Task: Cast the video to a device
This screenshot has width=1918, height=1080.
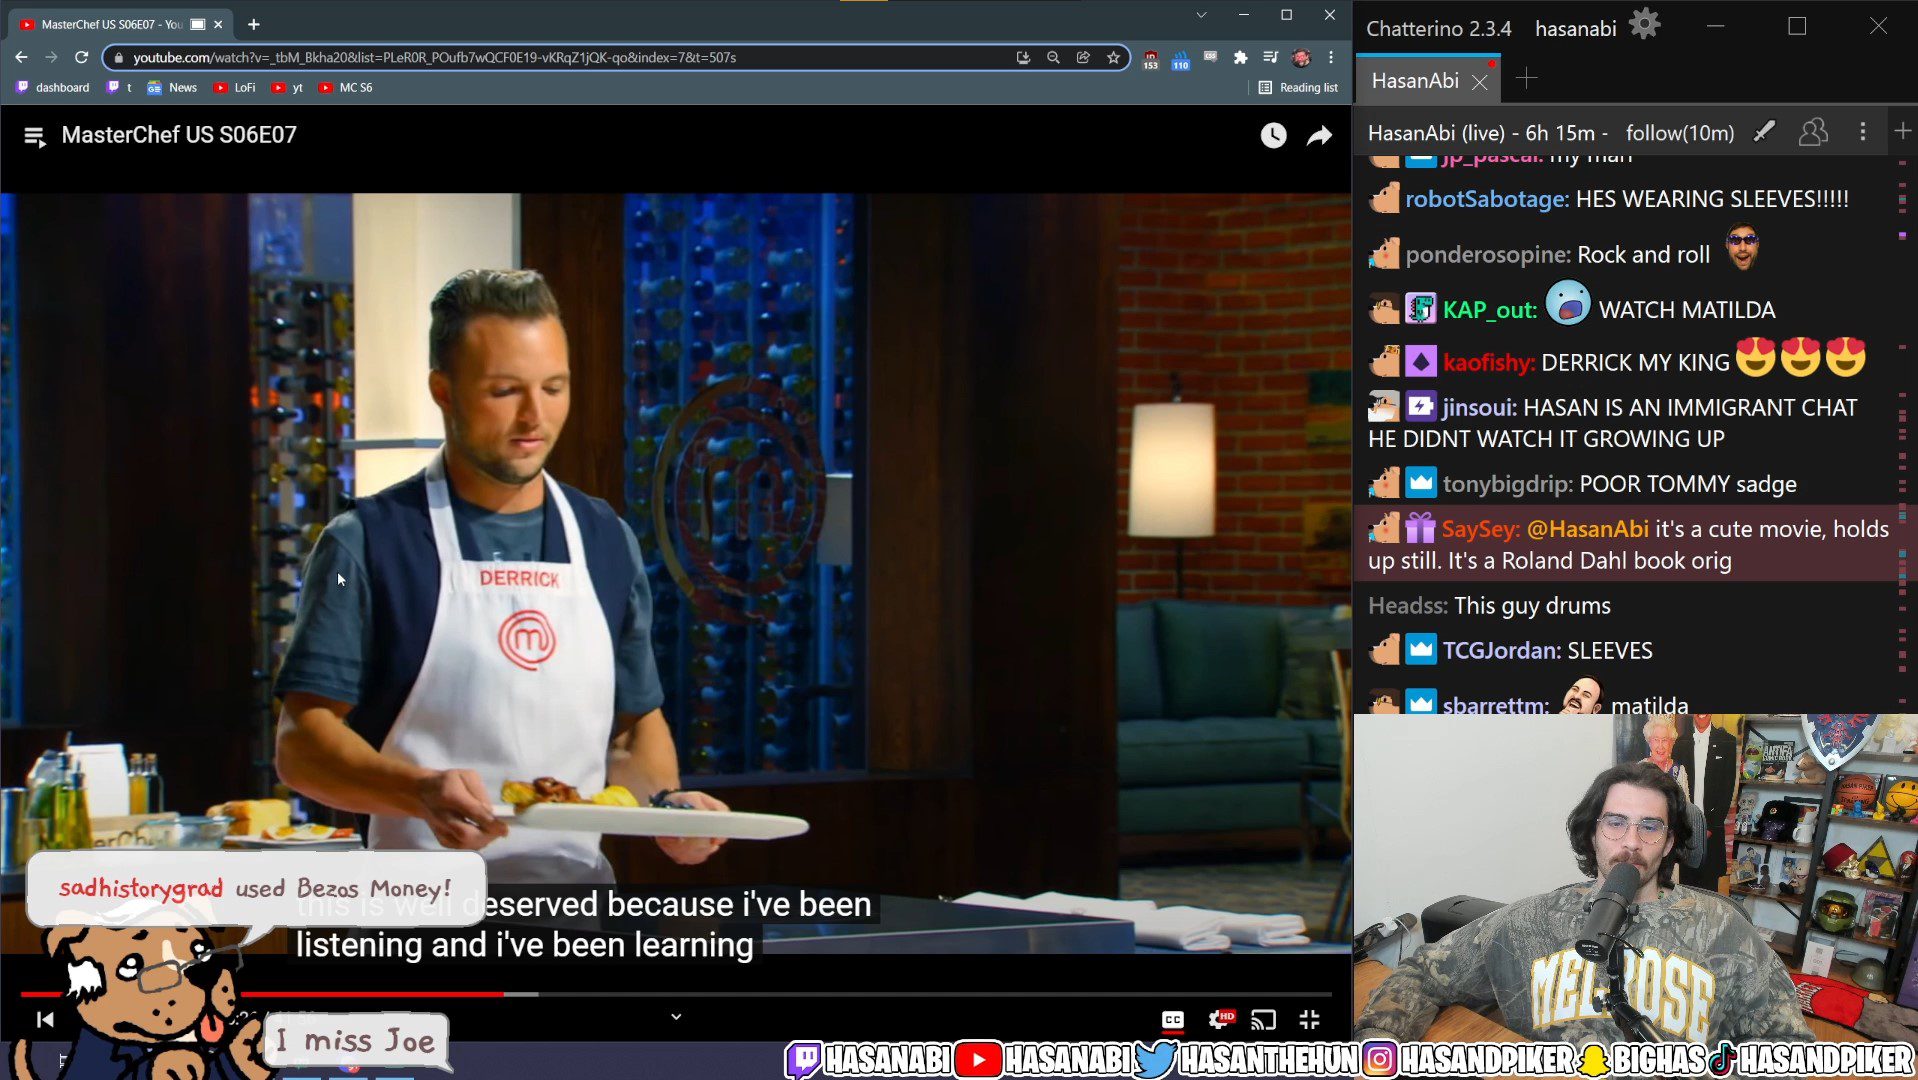Action: [x=1264, y=1019]
